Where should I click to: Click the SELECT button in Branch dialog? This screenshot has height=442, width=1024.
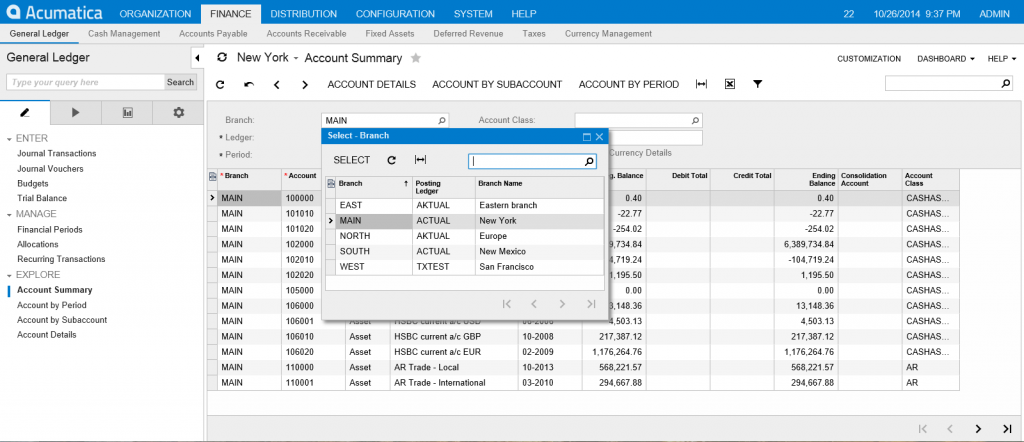[351, 160]
